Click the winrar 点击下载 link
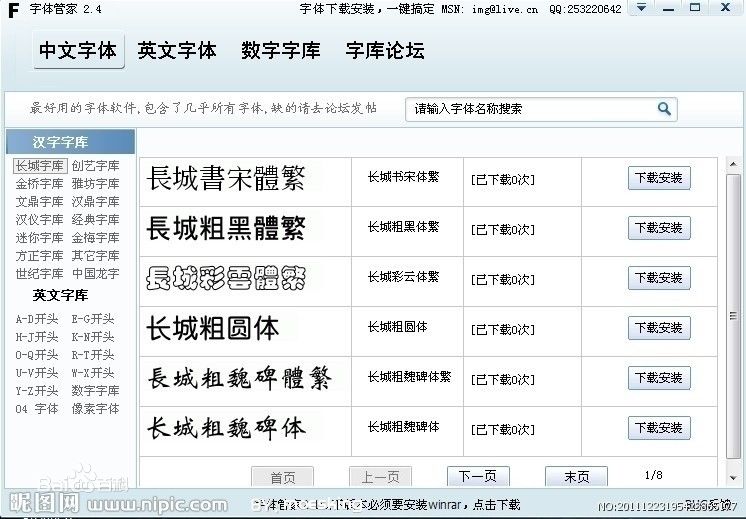Screen dimensions: 746x519 coord(497,505)
